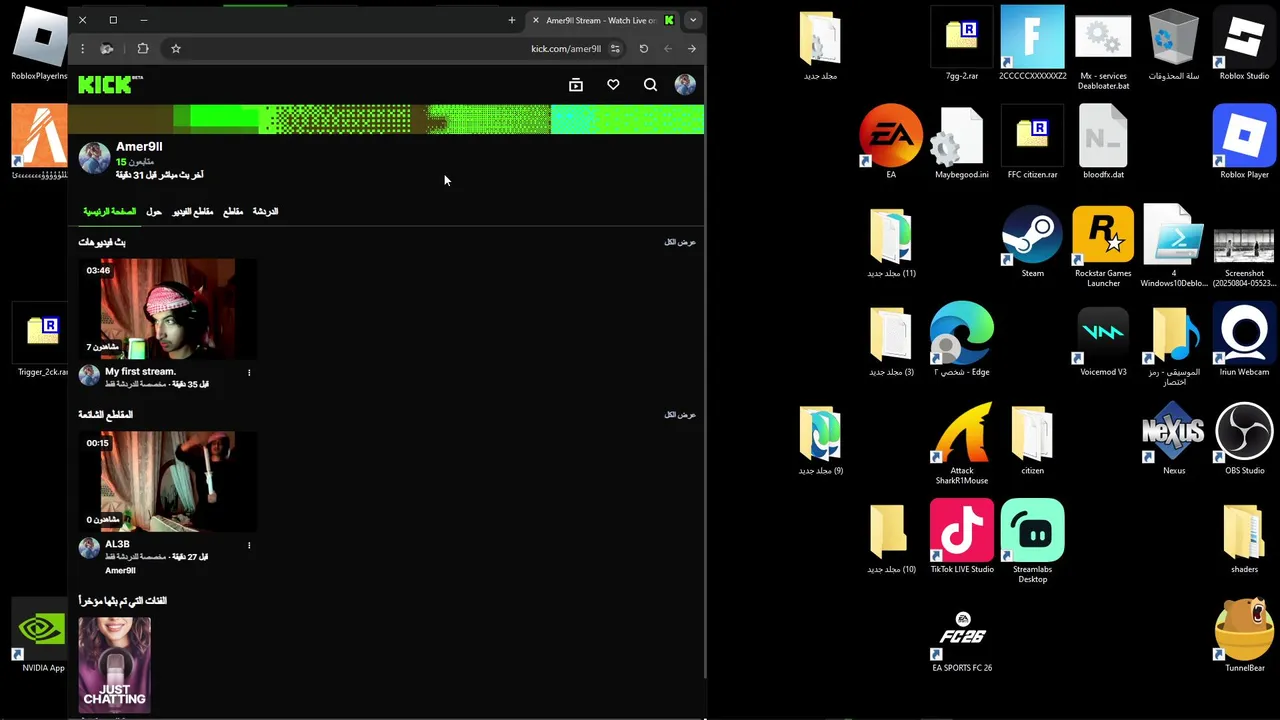Select the Roblox Player desktop icon

pos(1244,142)
